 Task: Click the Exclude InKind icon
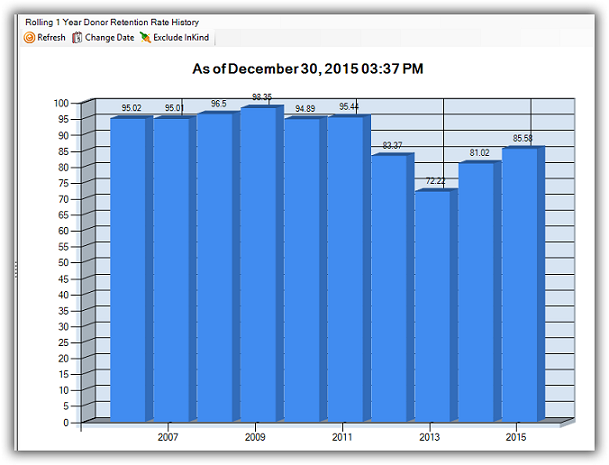coord(145,38)
